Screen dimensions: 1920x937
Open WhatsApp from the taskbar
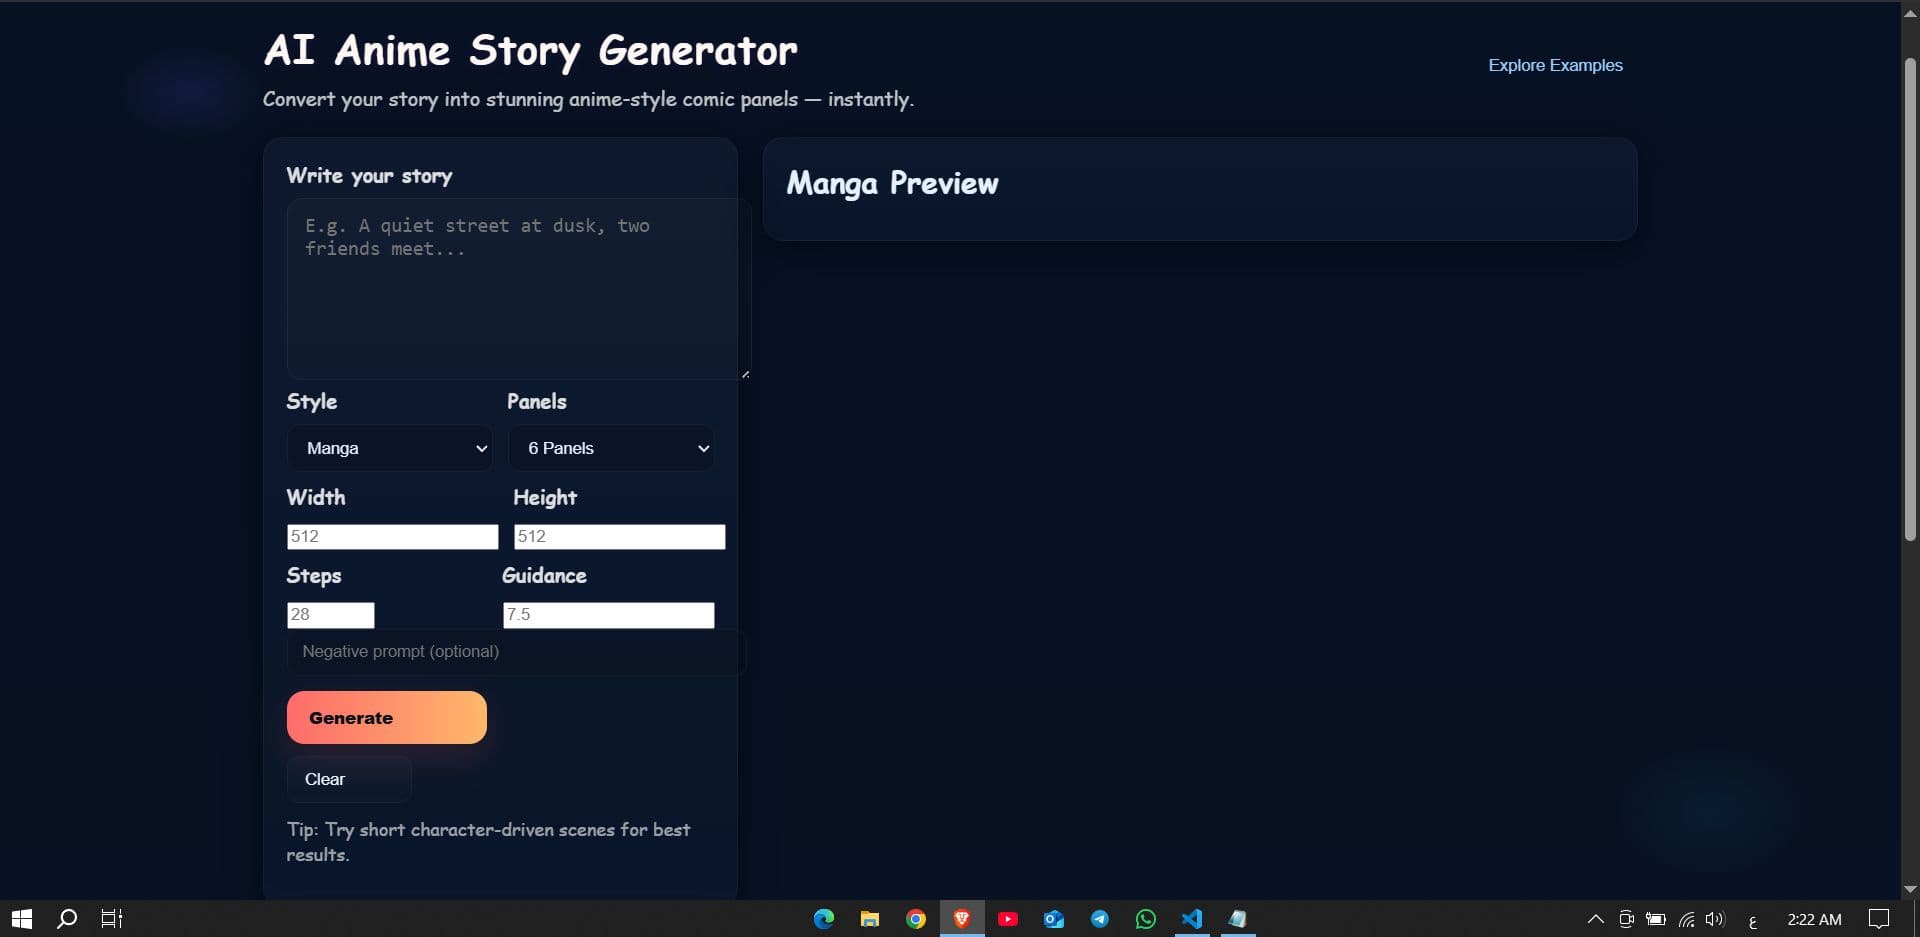point(1146,918)
